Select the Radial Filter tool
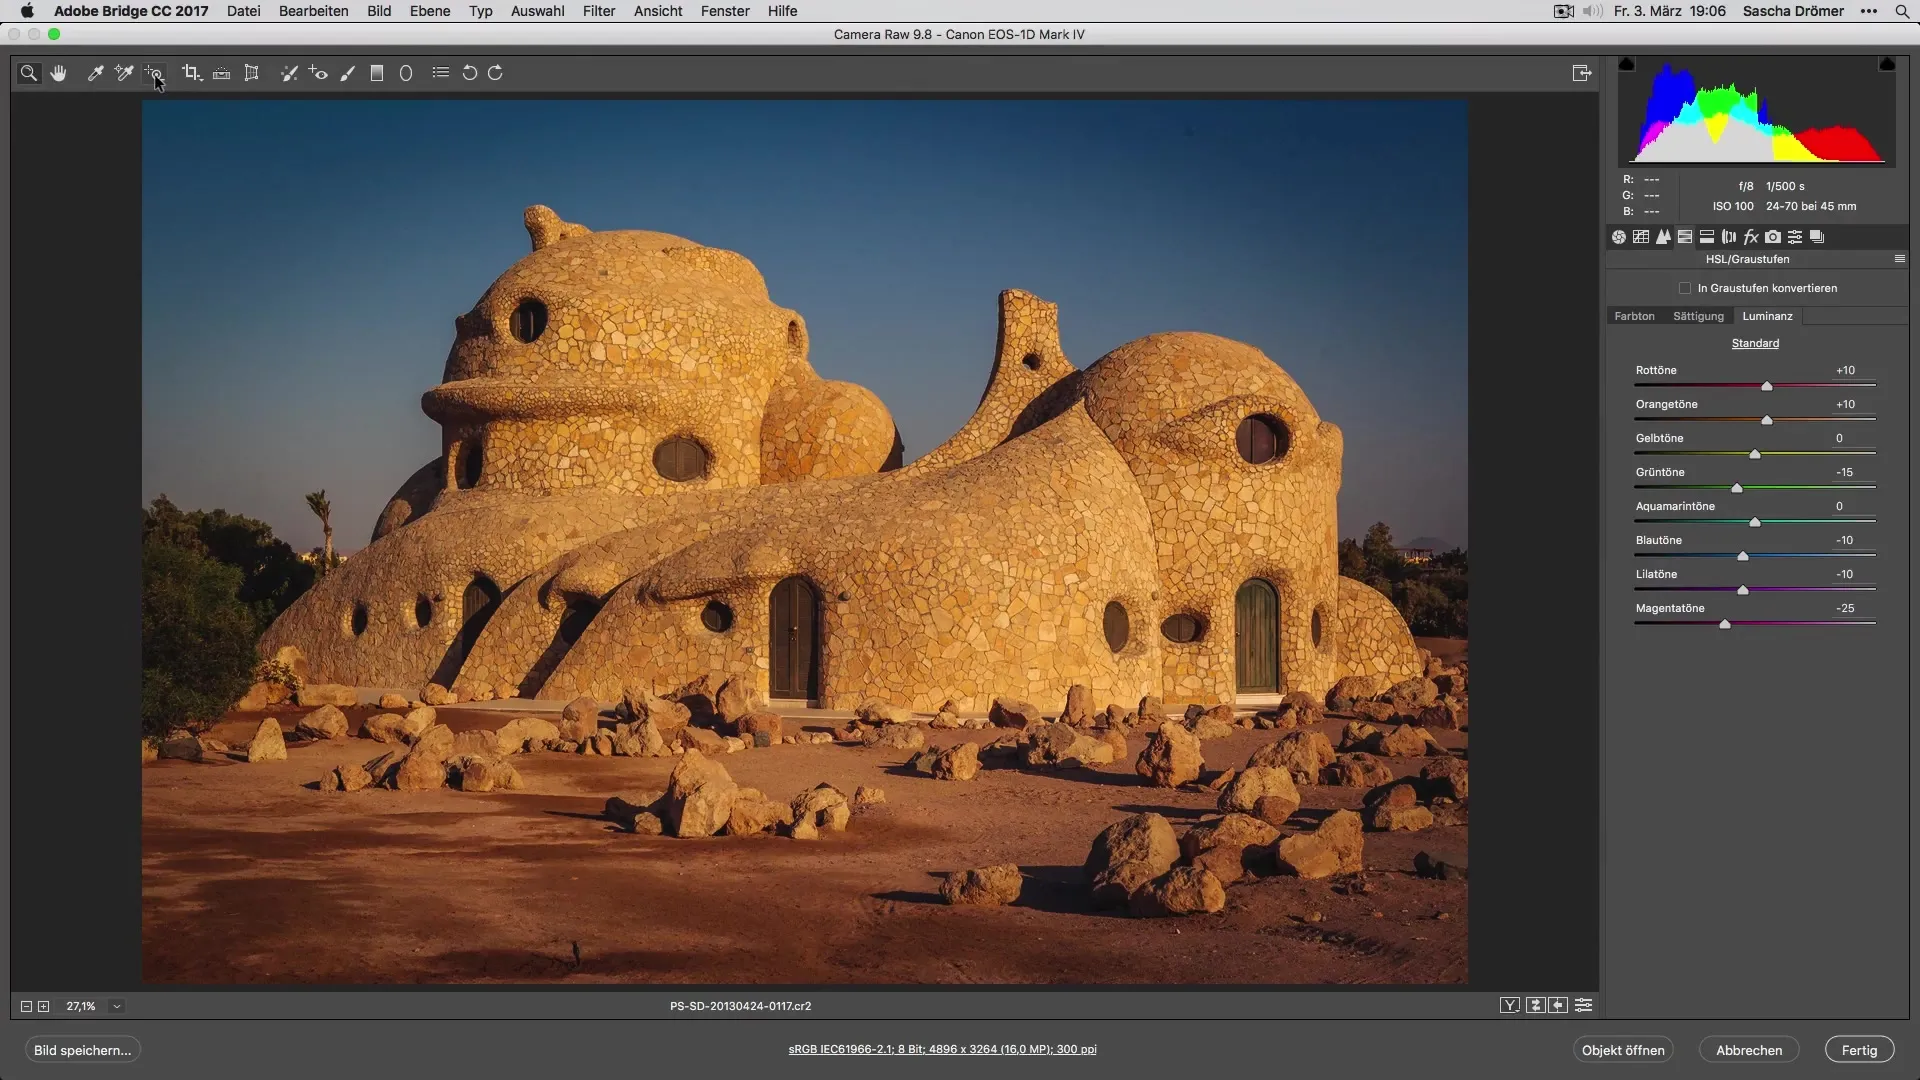1920x1080 pixels. coord(406,73)
